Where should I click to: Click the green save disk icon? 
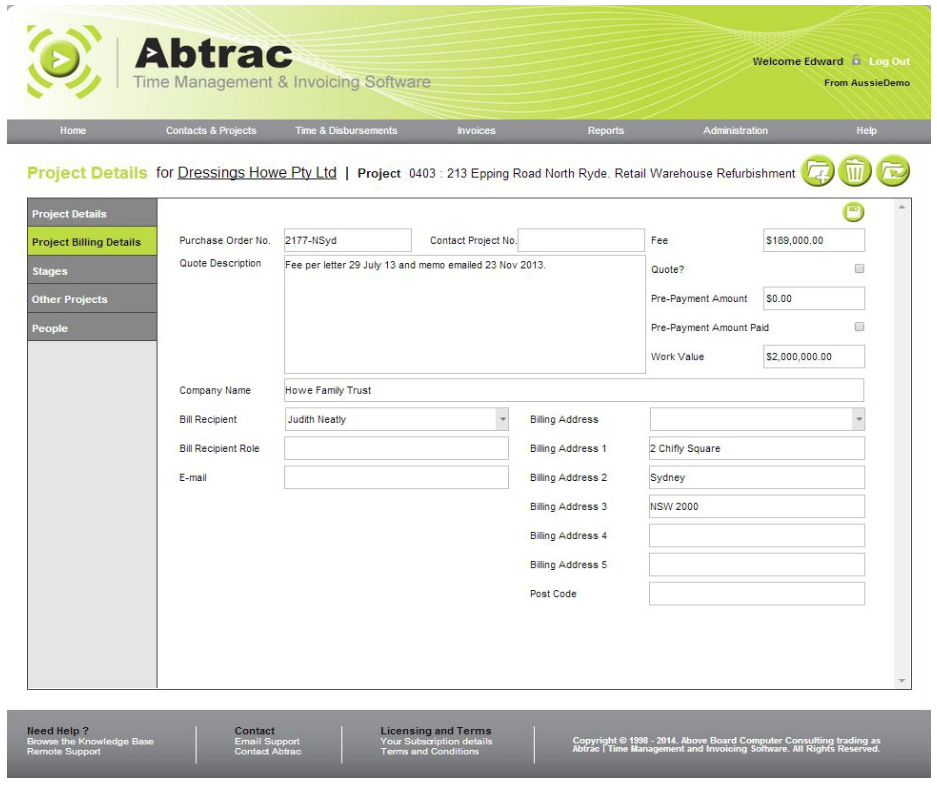(x=853, y=212)
